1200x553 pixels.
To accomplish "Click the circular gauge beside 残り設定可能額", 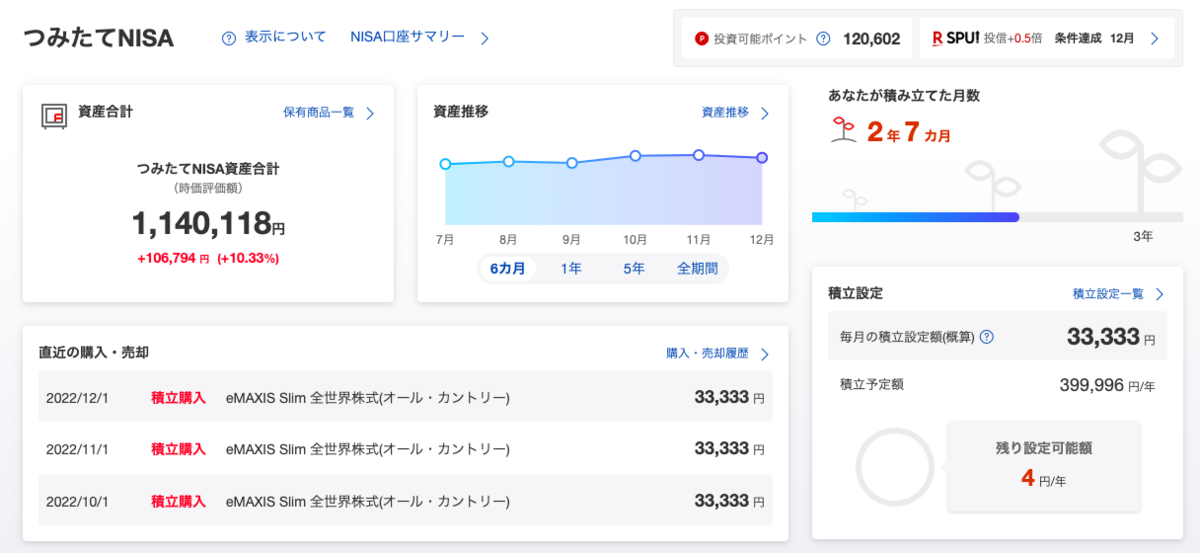I will pyautogui.click(x=895, y=468).
